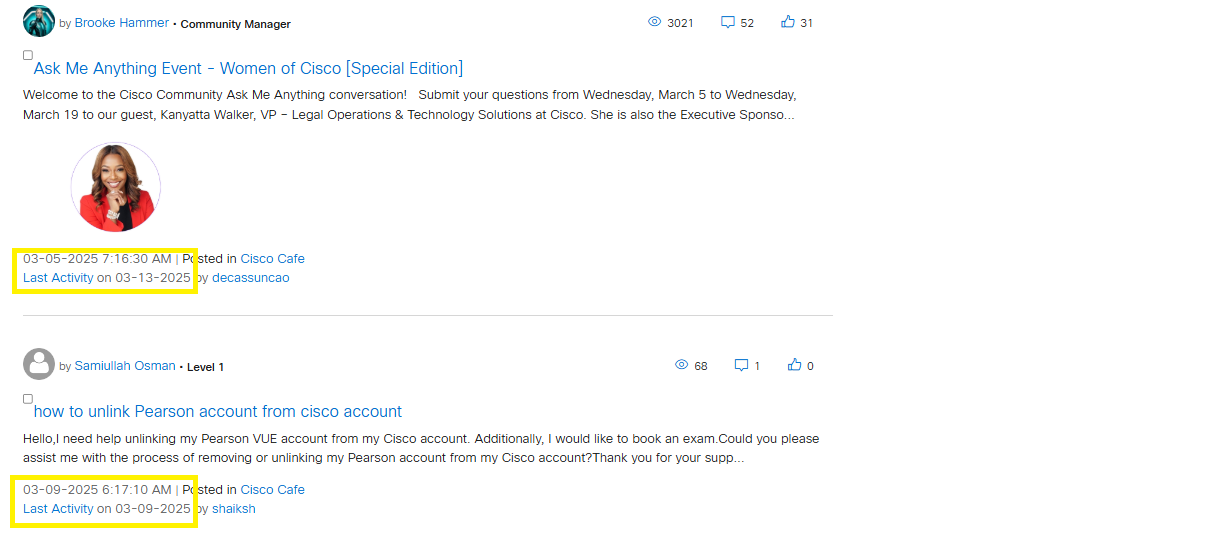The image size is (1212, 549).
Task: Open the Ask Me Anything Event post title
Action: [x=248, y=68]
